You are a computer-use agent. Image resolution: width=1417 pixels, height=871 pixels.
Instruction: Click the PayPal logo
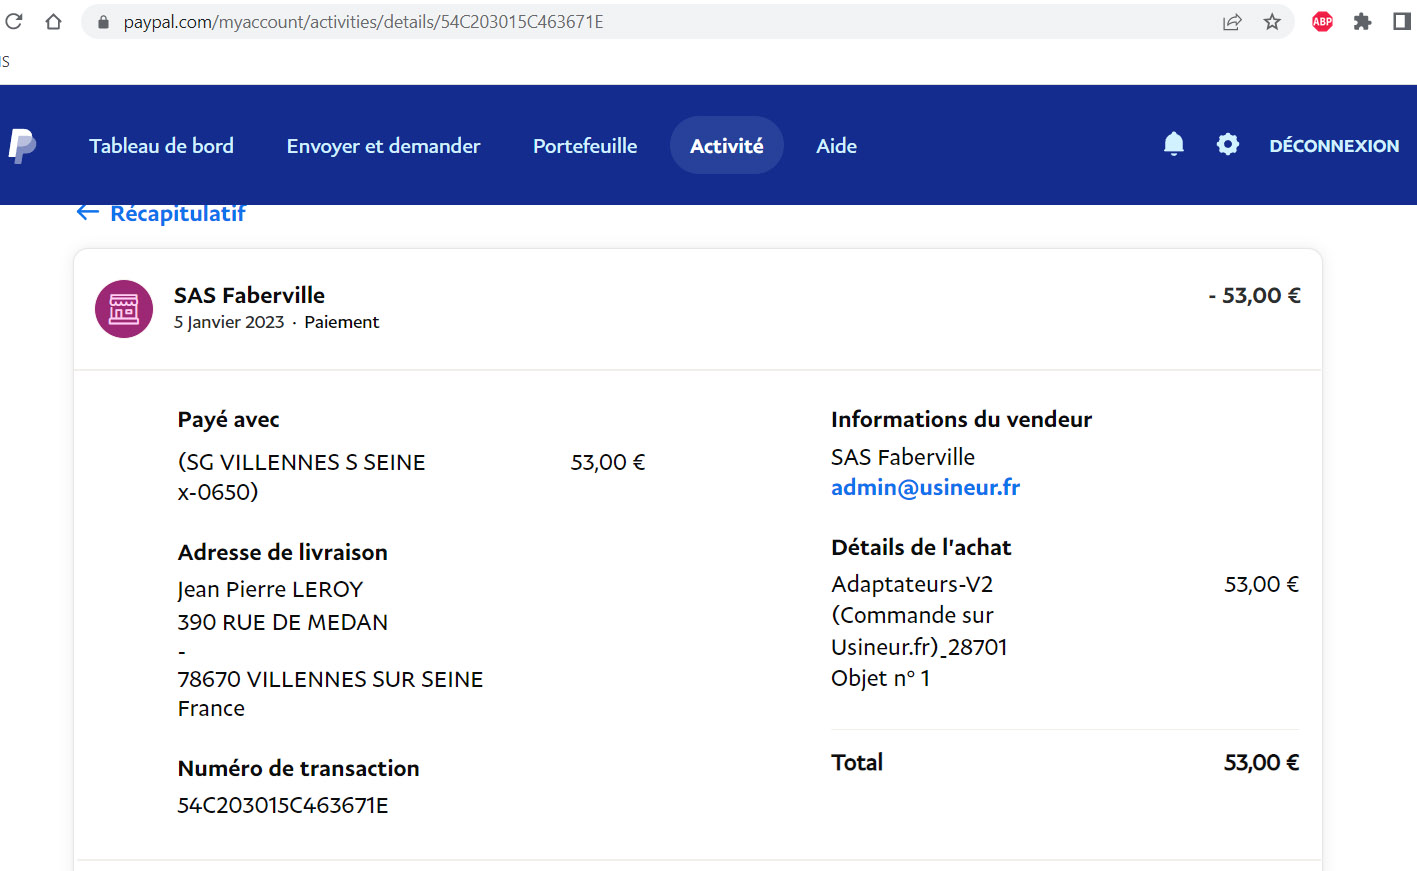click(x=22, y=146)
